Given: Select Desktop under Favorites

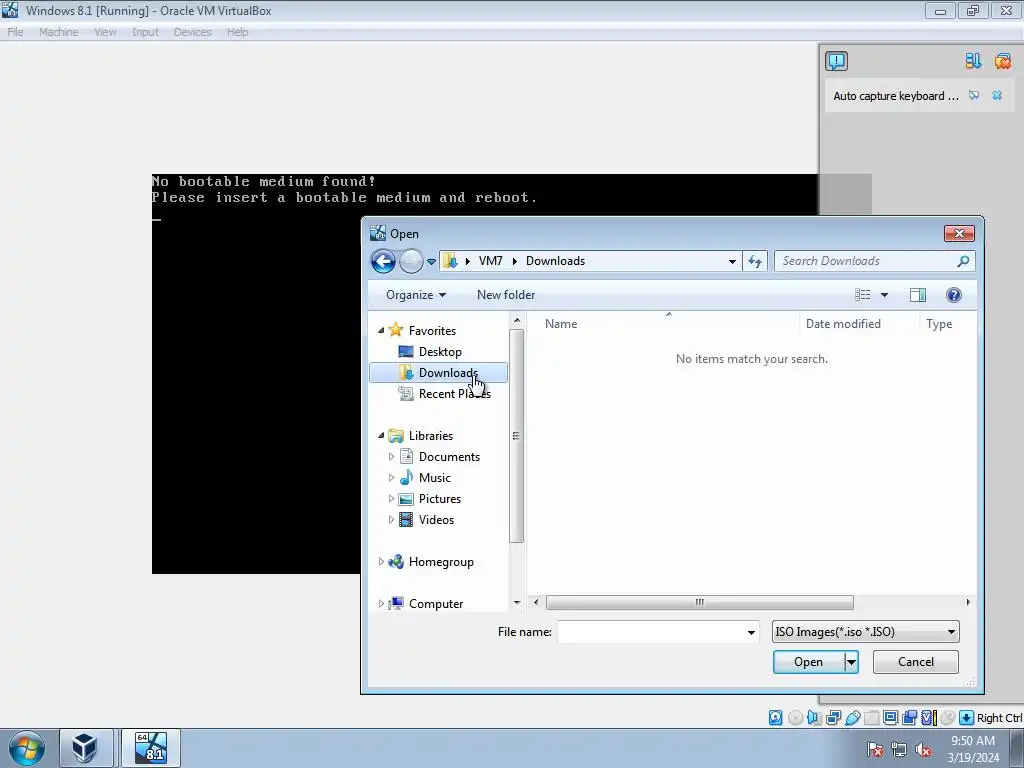Looking at the screenshot, I should (440, 352).
